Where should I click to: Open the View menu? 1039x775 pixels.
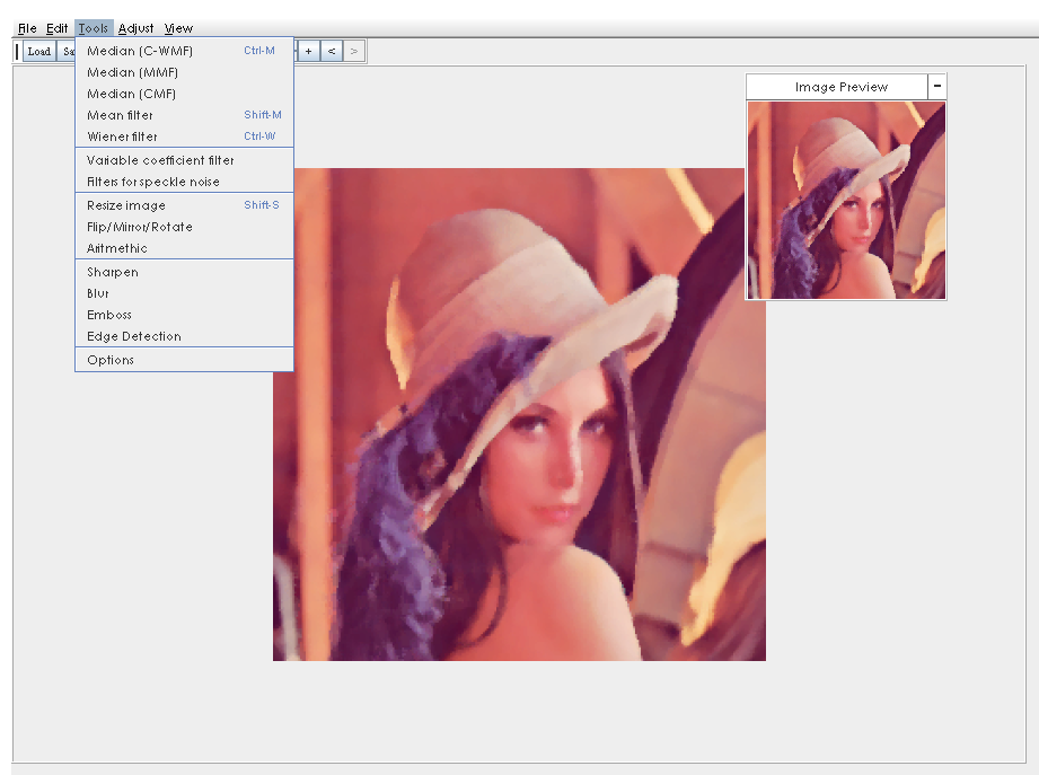click(x=178, y=28)
